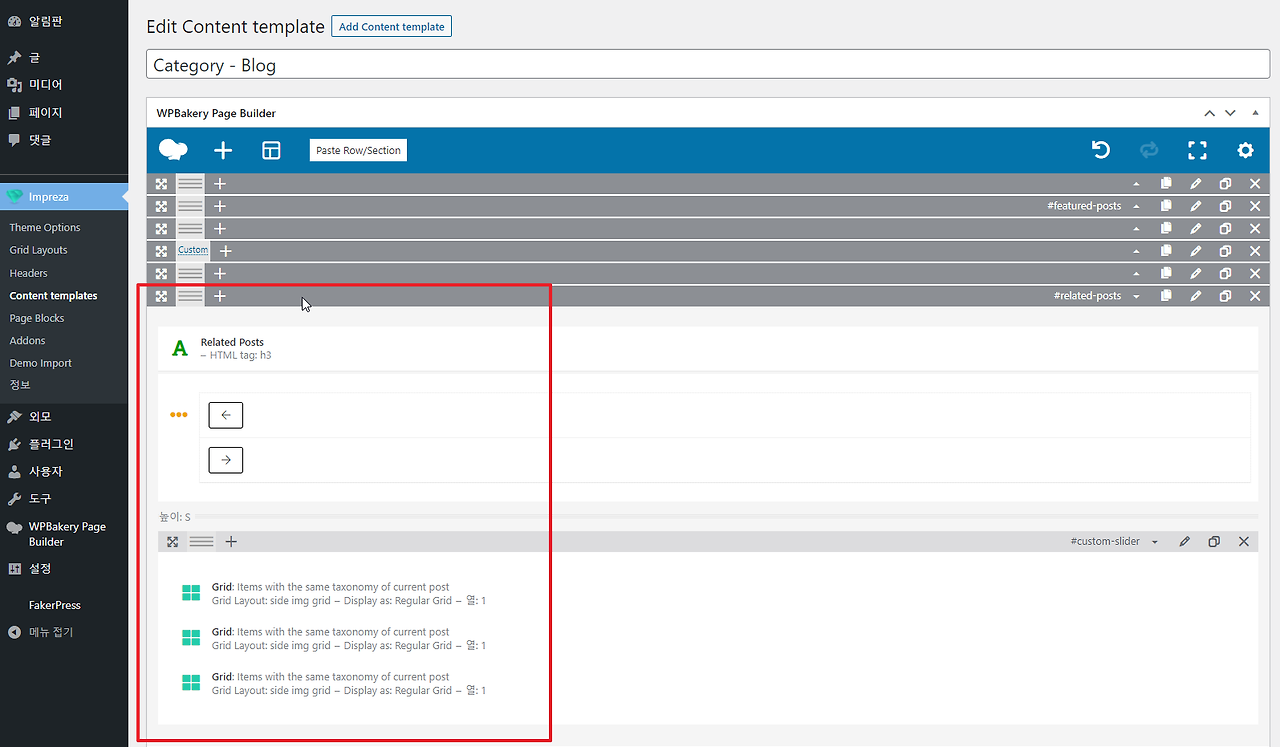This screenshot has width=1280, height=747.
Task: Edit the Custom layout row
Action: 1195,251
